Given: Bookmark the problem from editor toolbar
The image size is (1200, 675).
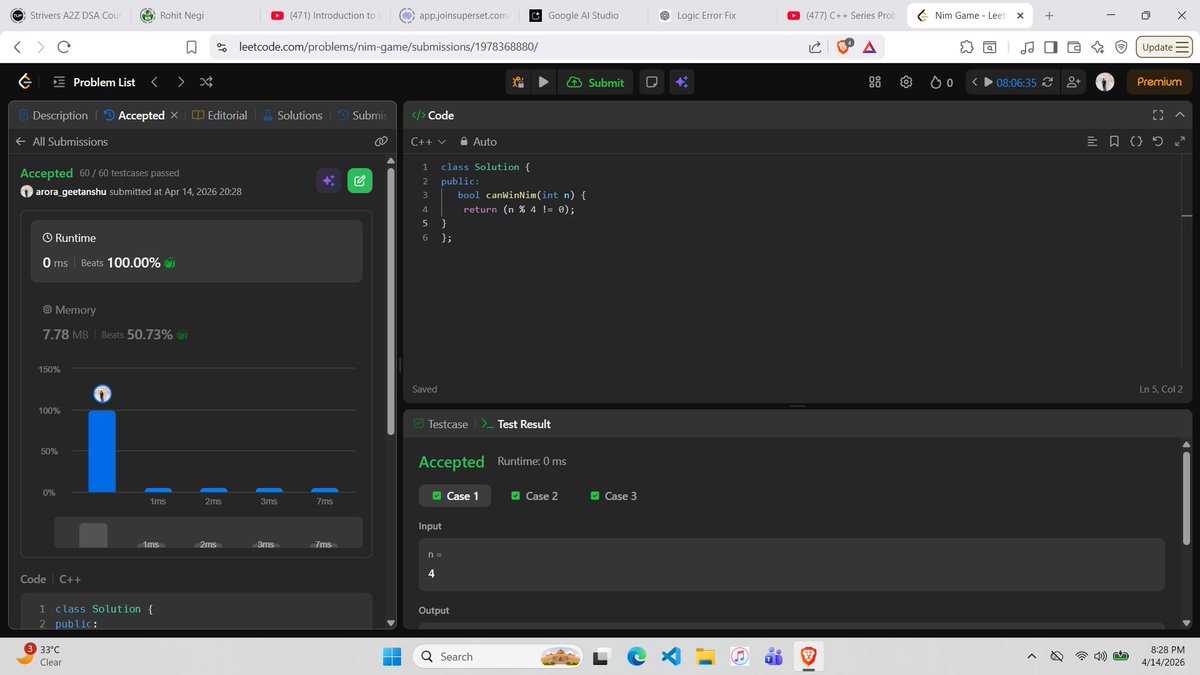Looking at the screenshot, I should coord(1114,141).
